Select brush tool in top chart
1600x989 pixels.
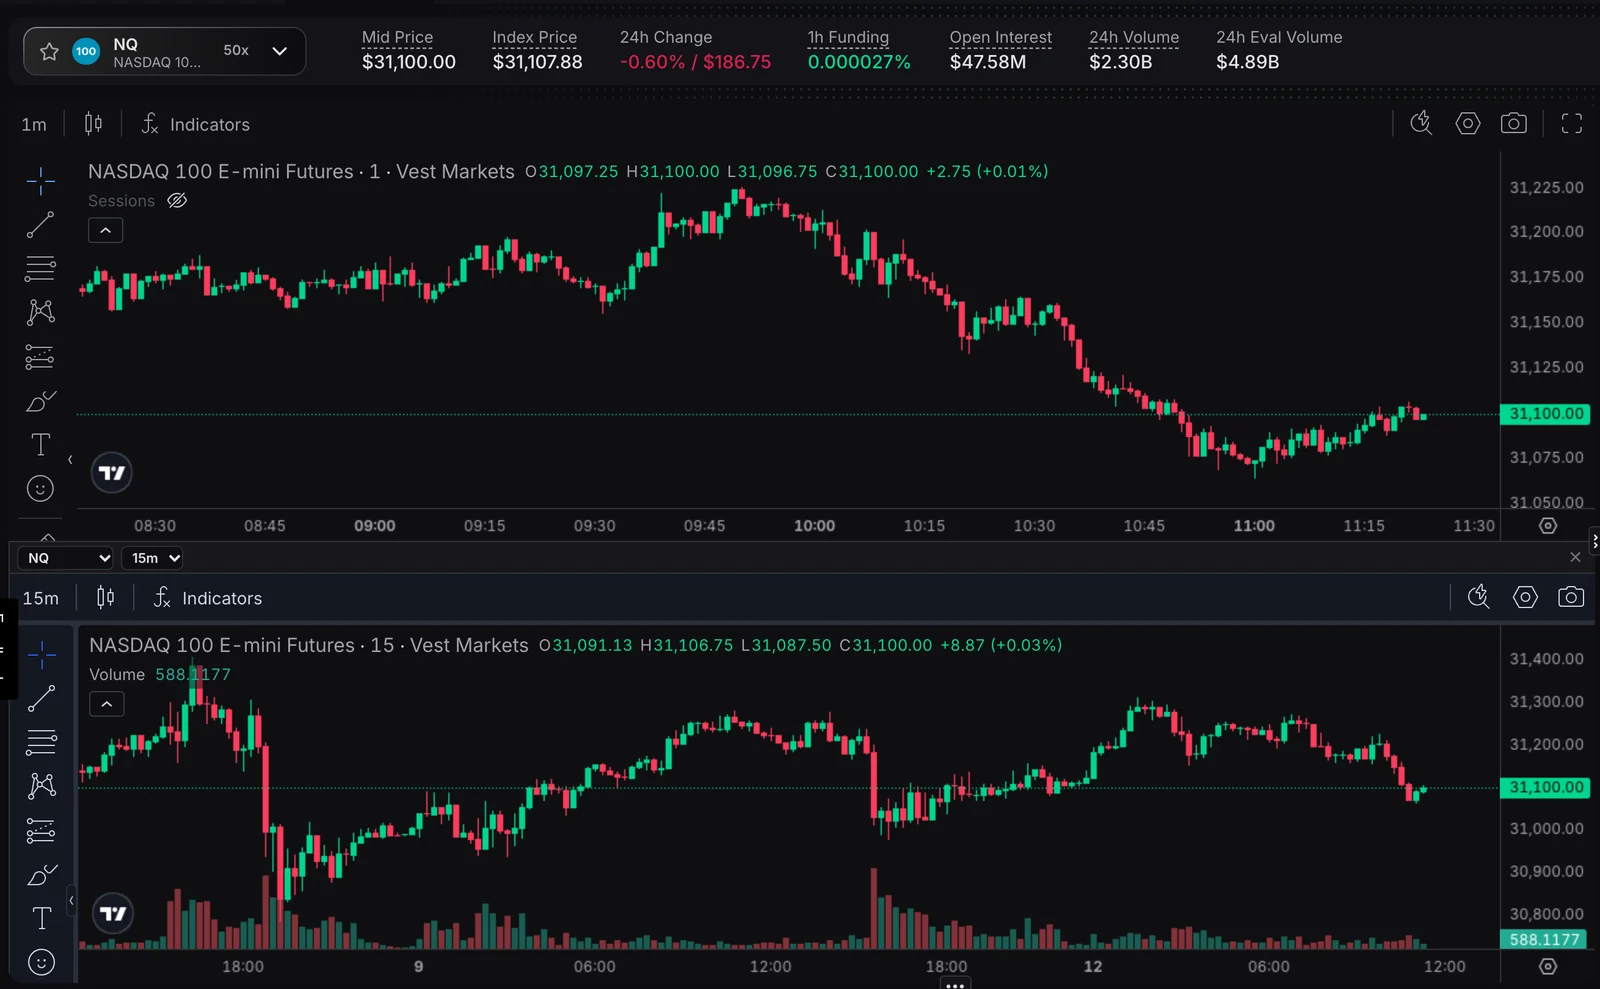click(40, 401)
